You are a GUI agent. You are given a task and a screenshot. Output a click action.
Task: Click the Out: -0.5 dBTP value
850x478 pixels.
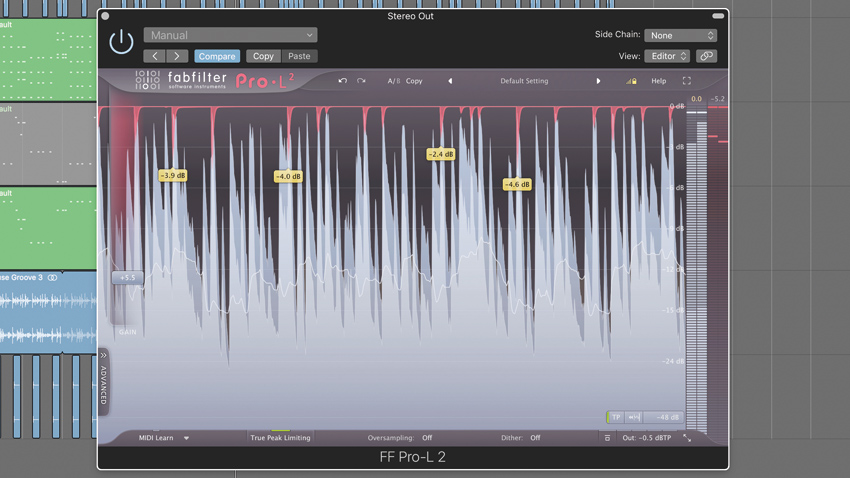(x=647, y=438)
